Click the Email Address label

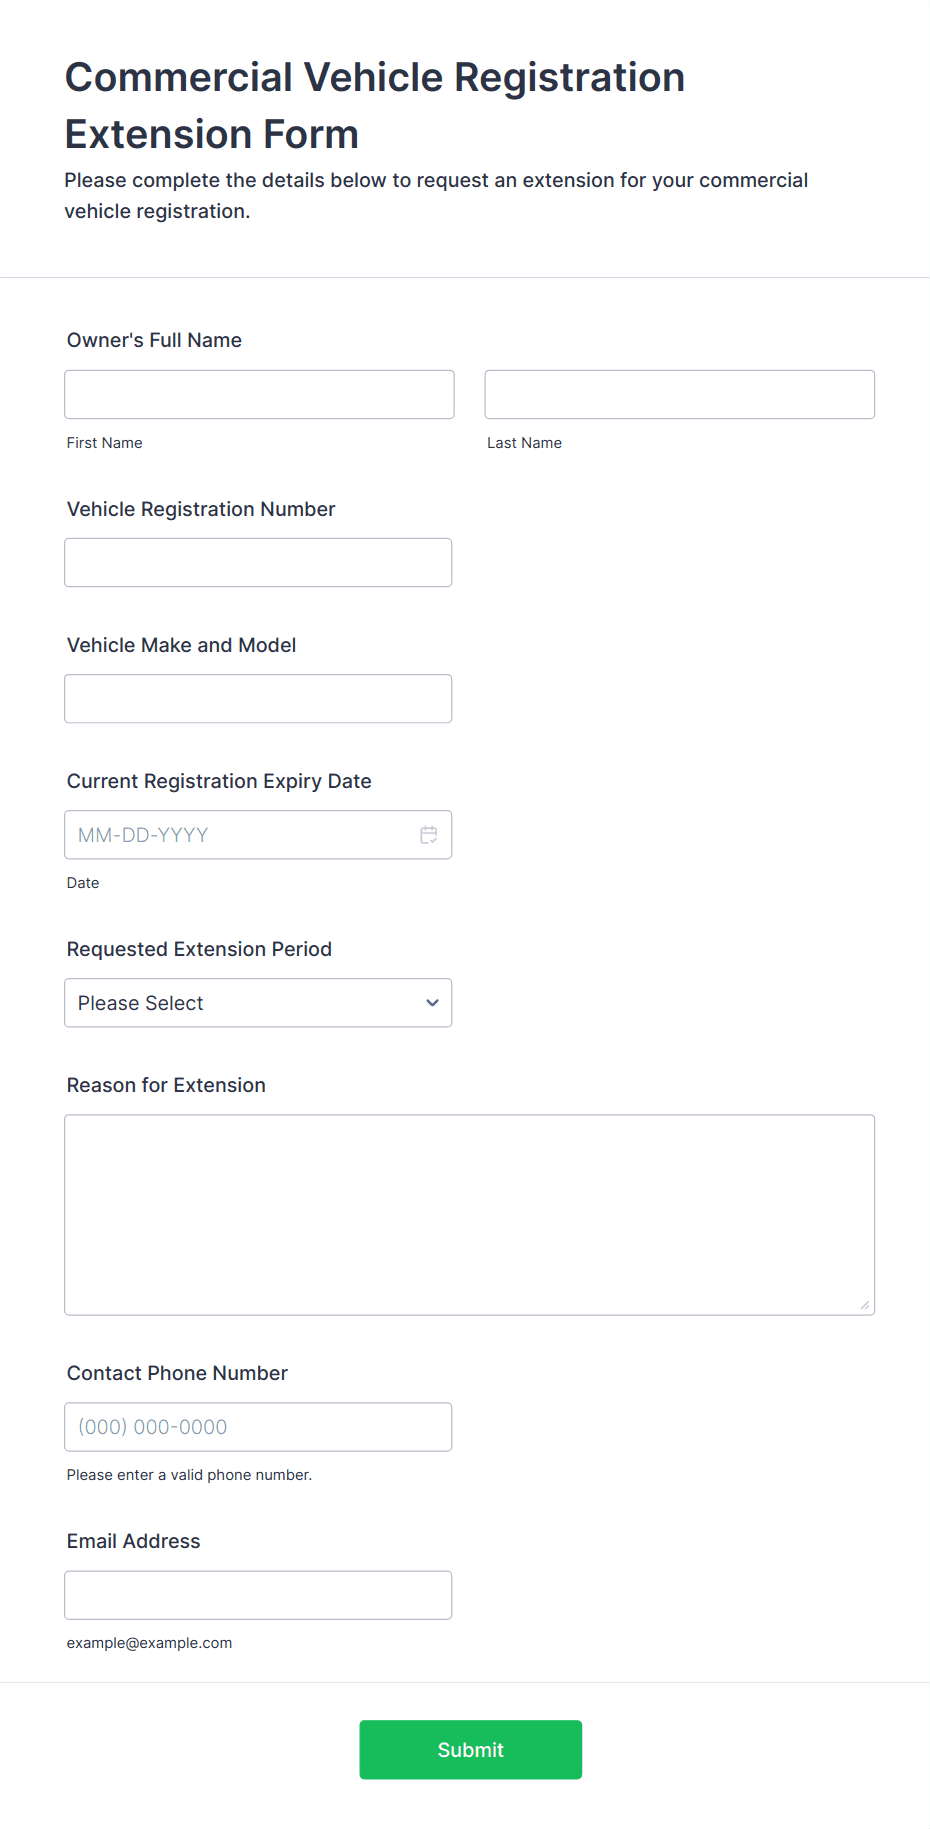click(x=133, y=1541)
